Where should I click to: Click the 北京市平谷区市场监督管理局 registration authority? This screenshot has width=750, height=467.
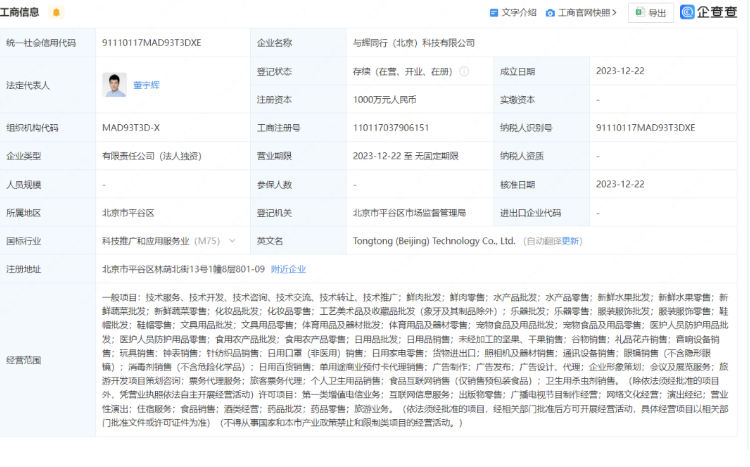click(409, 213)
